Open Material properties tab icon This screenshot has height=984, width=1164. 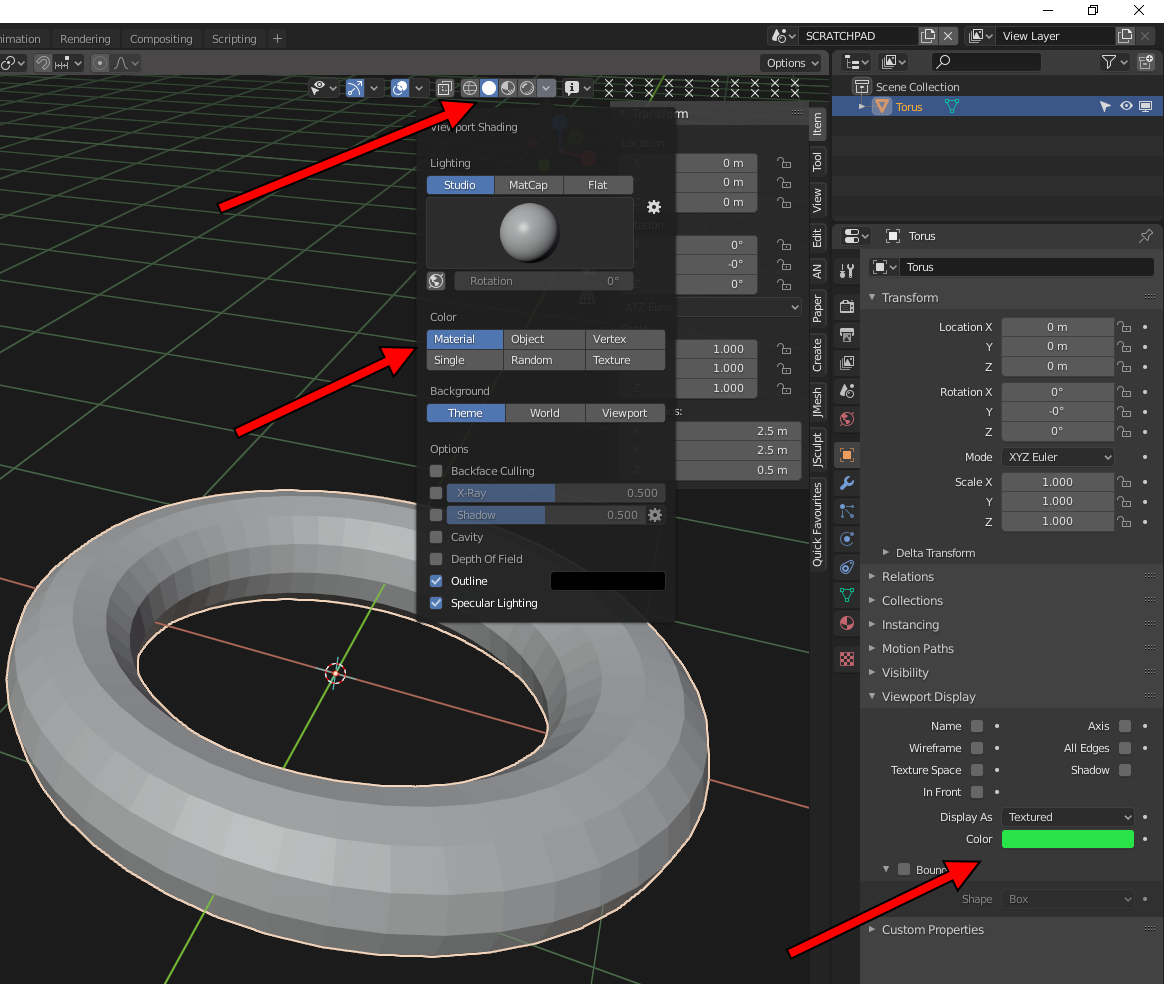(x=847, y=623)
